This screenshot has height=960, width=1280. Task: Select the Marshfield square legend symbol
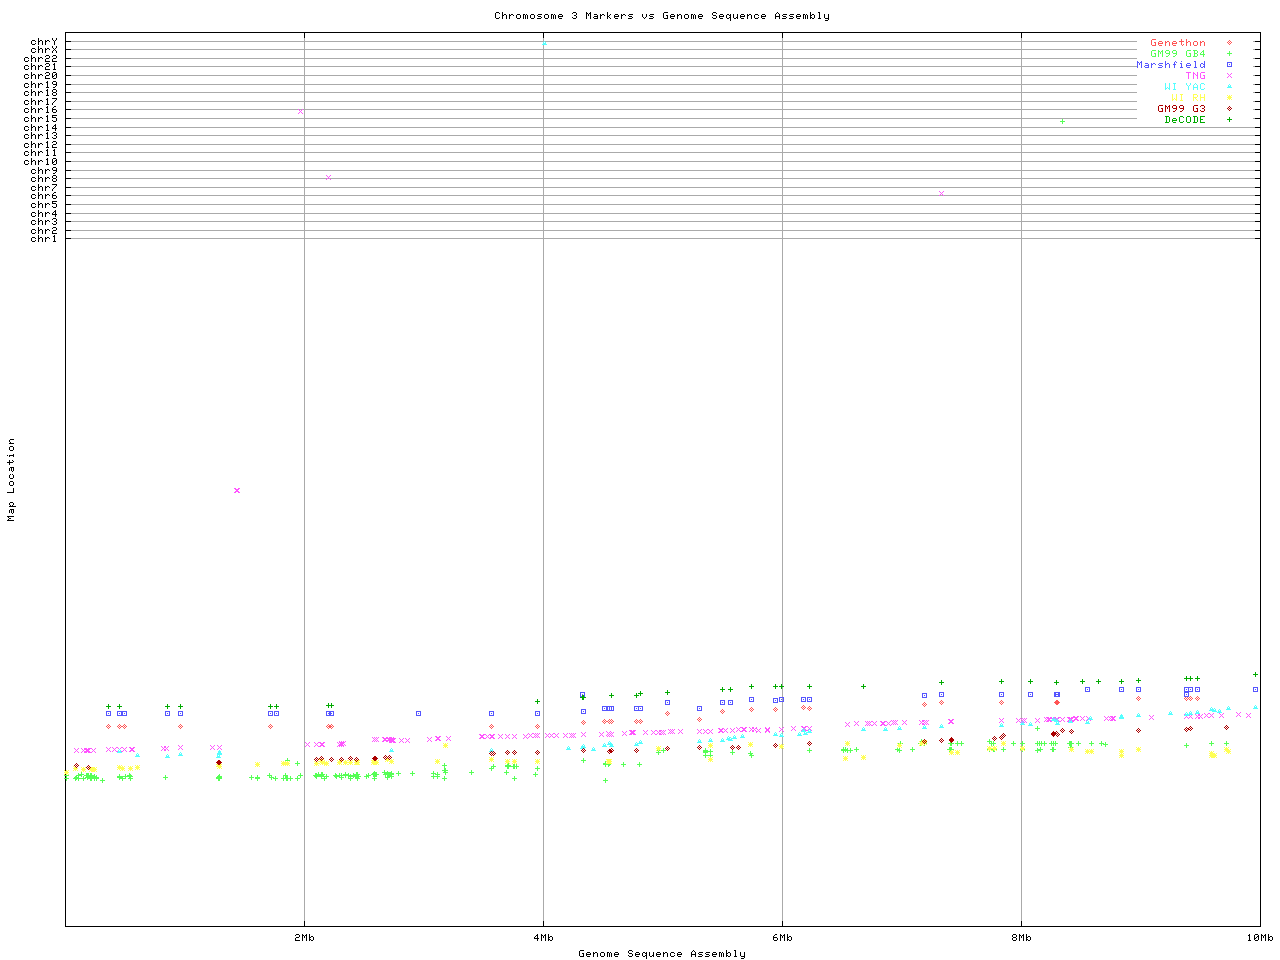click(x=1229, y=65)
